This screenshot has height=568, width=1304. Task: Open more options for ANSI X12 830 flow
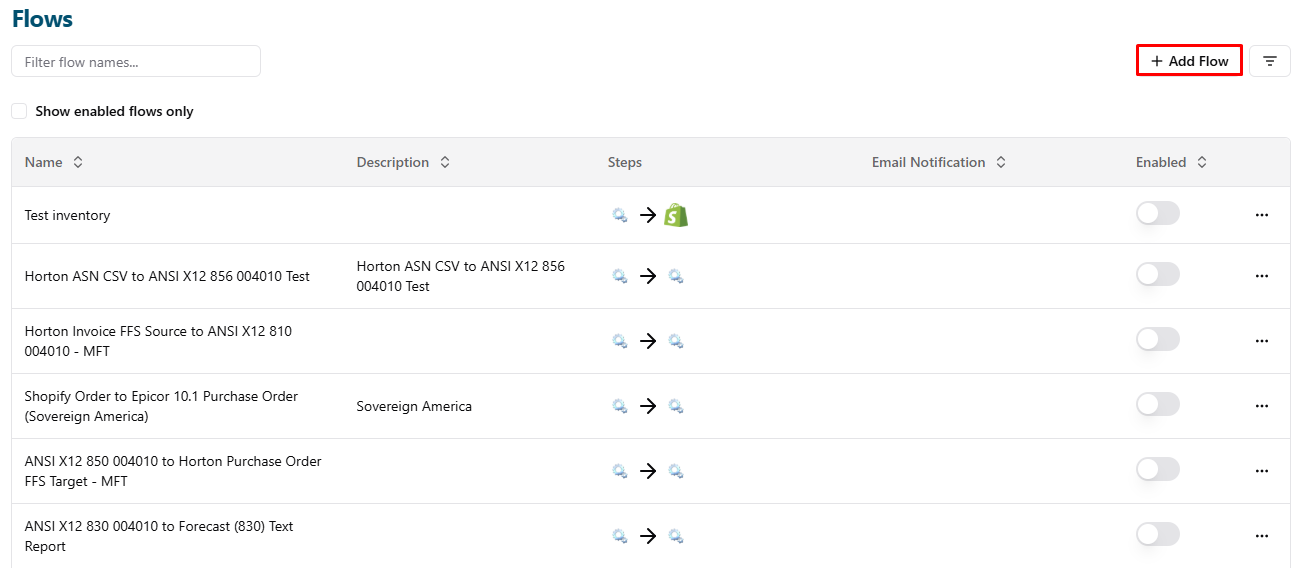tap(1262, 536)
